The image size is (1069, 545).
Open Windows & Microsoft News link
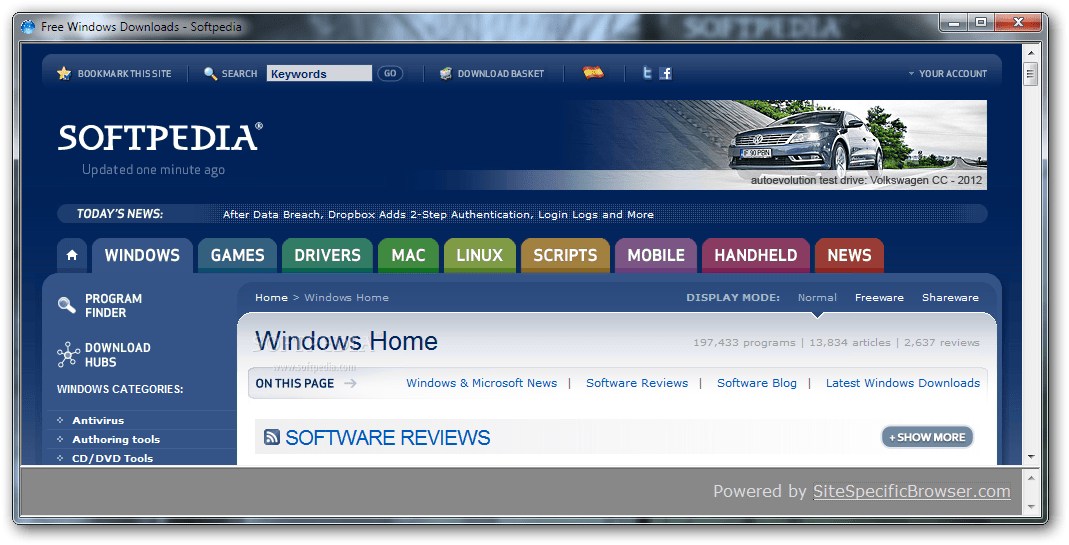(481, 383)
